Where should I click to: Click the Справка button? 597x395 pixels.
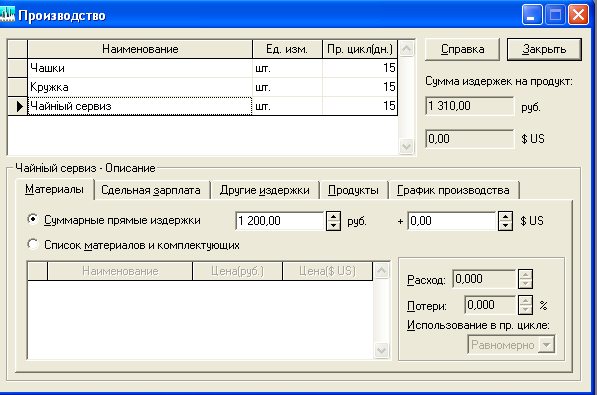click(462, 49)
